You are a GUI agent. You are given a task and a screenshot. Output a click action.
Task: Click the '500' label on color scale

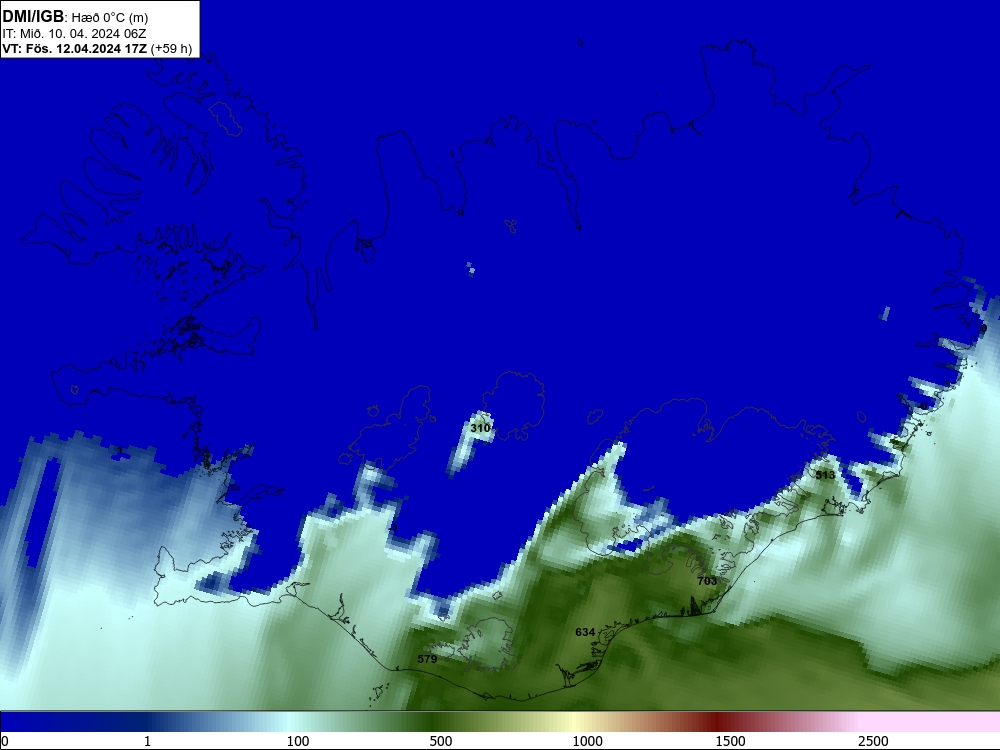(441, 741)
